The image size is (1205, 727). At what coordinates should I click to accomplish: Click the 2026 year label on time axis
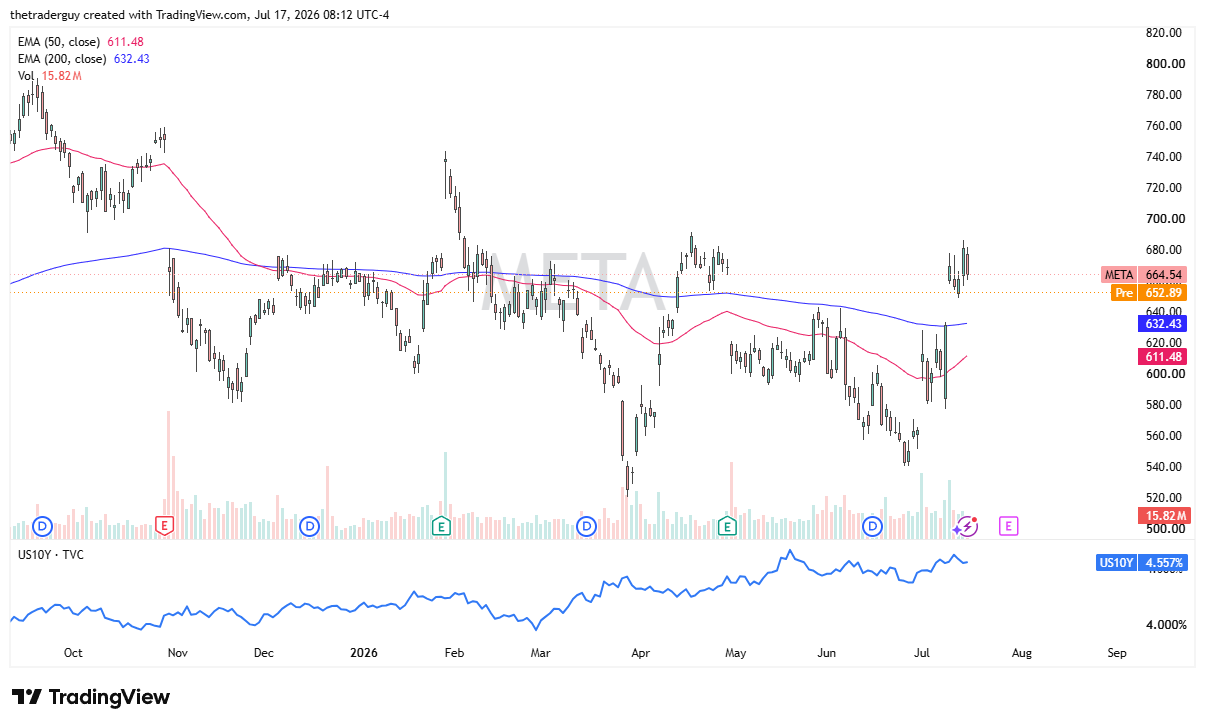click(x=364, y=653)
